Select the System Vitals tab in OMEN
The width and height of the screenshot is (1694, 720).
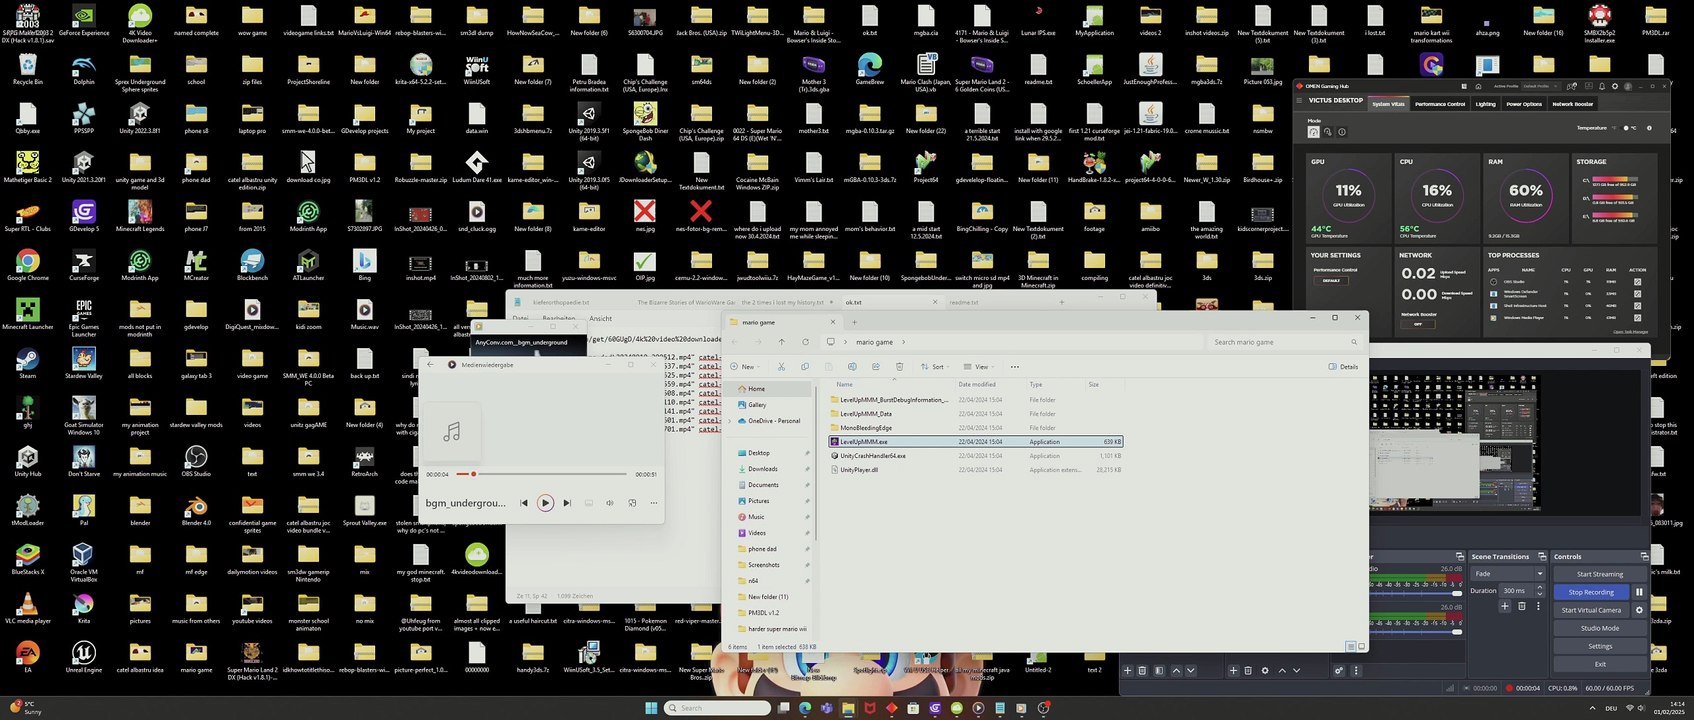coord(1388,104)
